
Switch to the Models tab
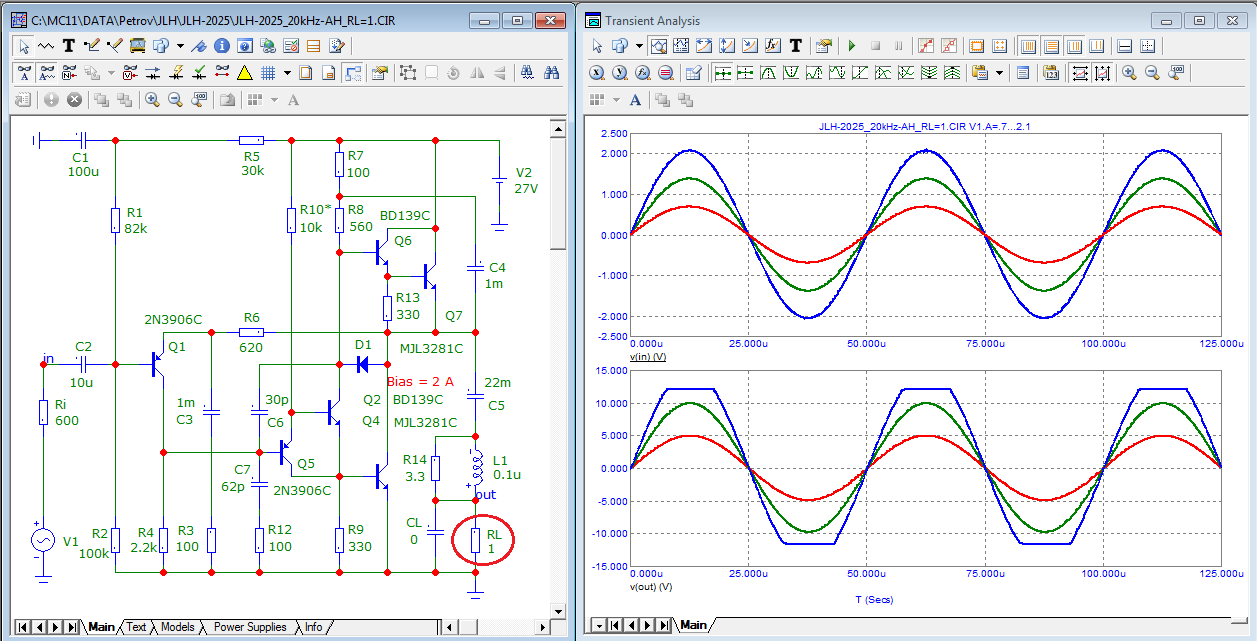tap(178, 627)
